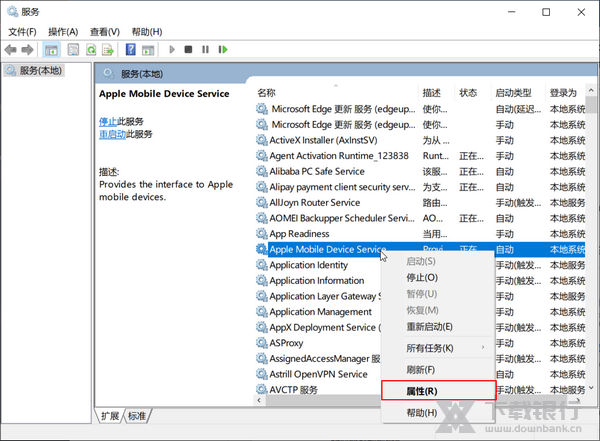Viewport: 600px width, 441px height.
Task: Click the show/hide console tree toolbar icon
Action: pyautogui.click(x=51, y=49)
